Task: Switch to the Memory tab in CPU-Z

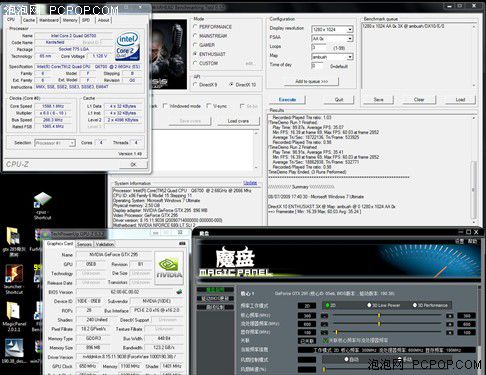Action: [70, 20]
